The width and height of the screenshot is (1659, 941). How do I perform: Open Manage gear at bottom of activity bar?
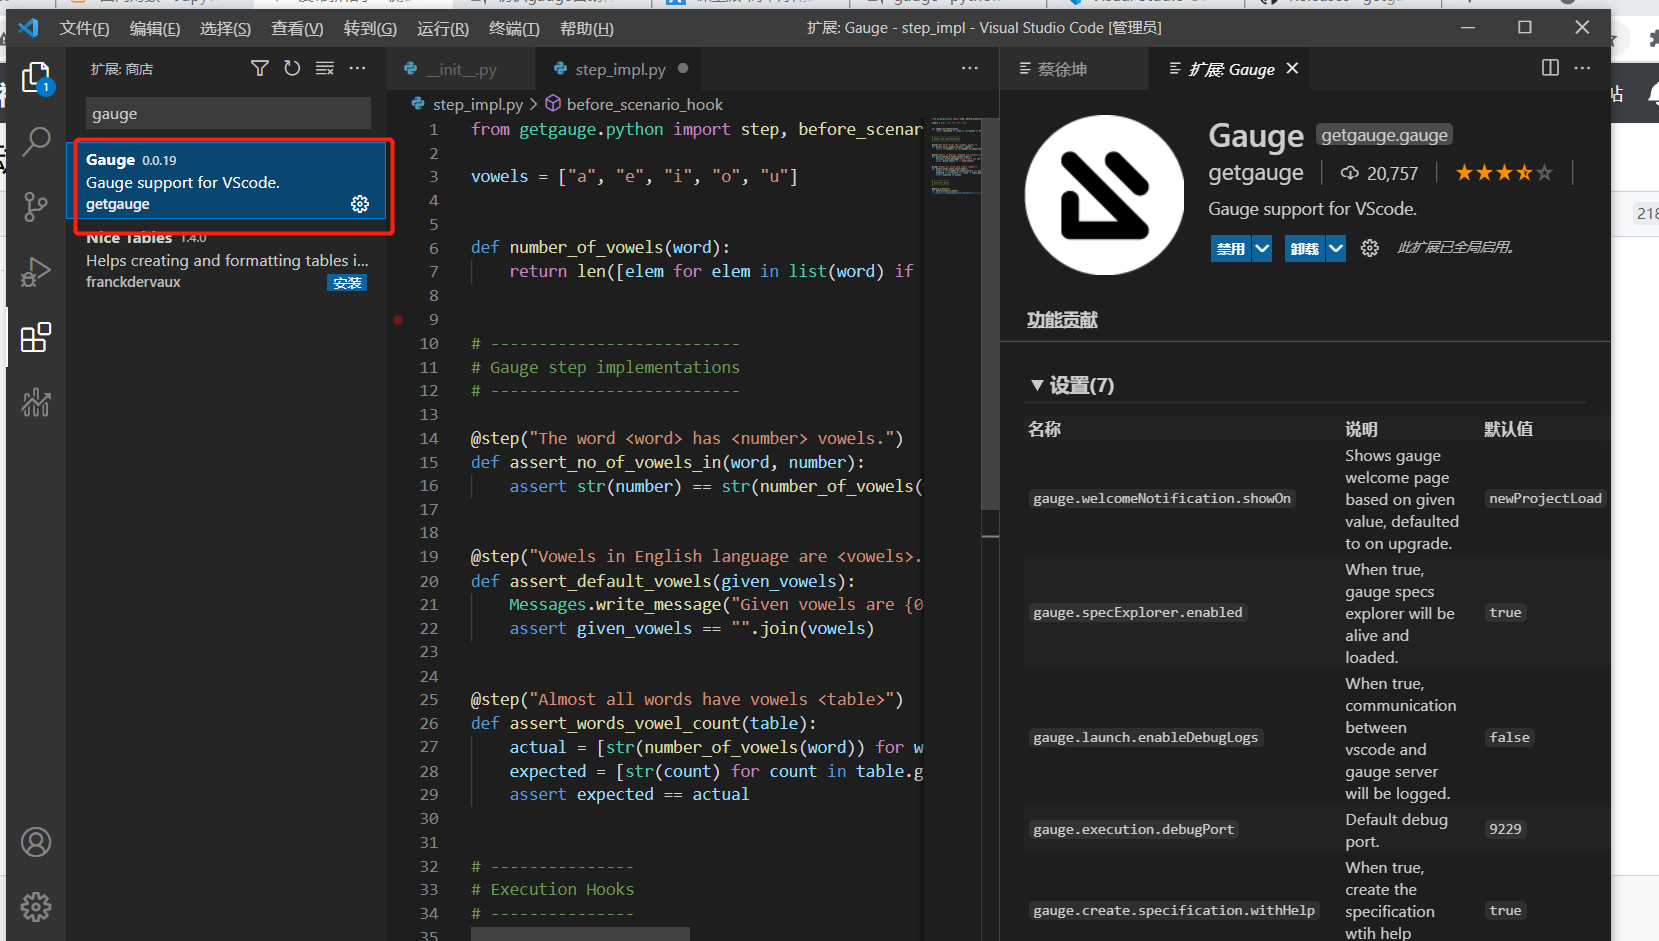point(36,907)
